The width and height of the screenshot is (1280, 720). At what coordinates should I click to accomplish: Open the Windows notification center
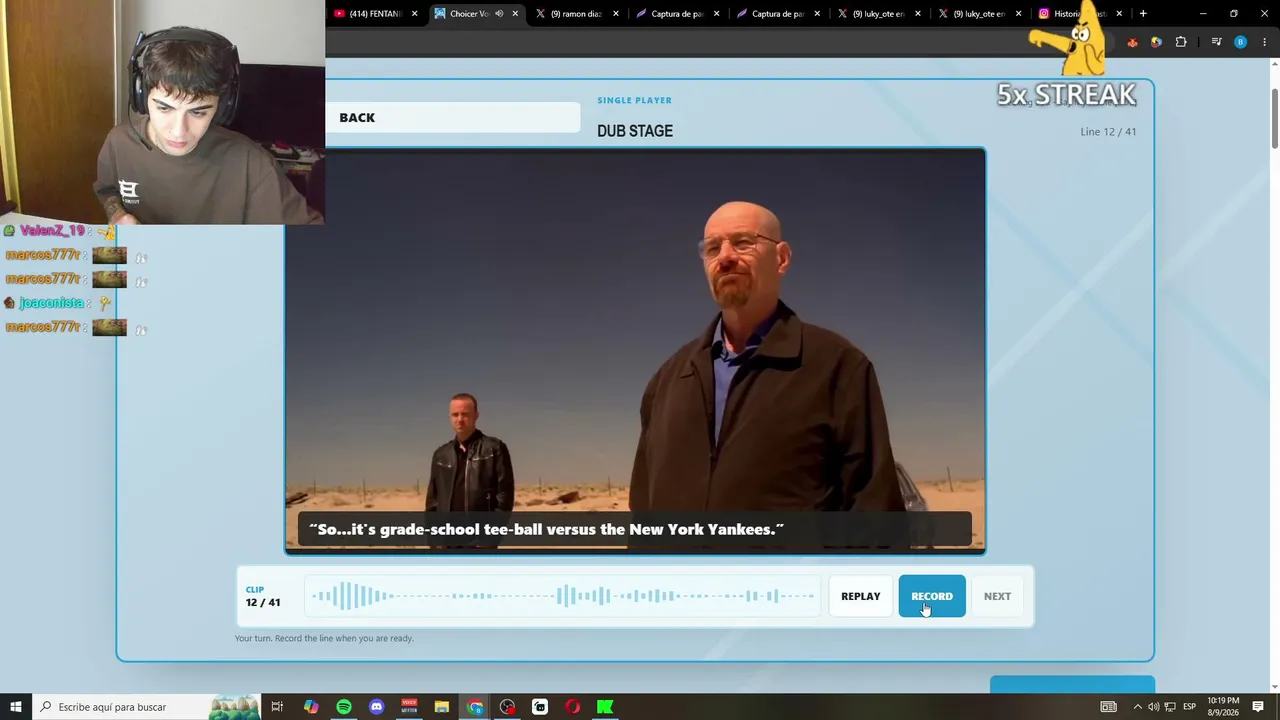pos(1258,707)
